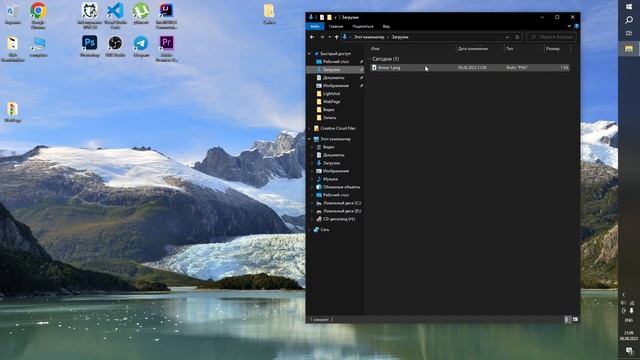This screenshot has width=640, height=360.
Task: Go up one folder level in Explorer
Action: [x=337, y=37]
